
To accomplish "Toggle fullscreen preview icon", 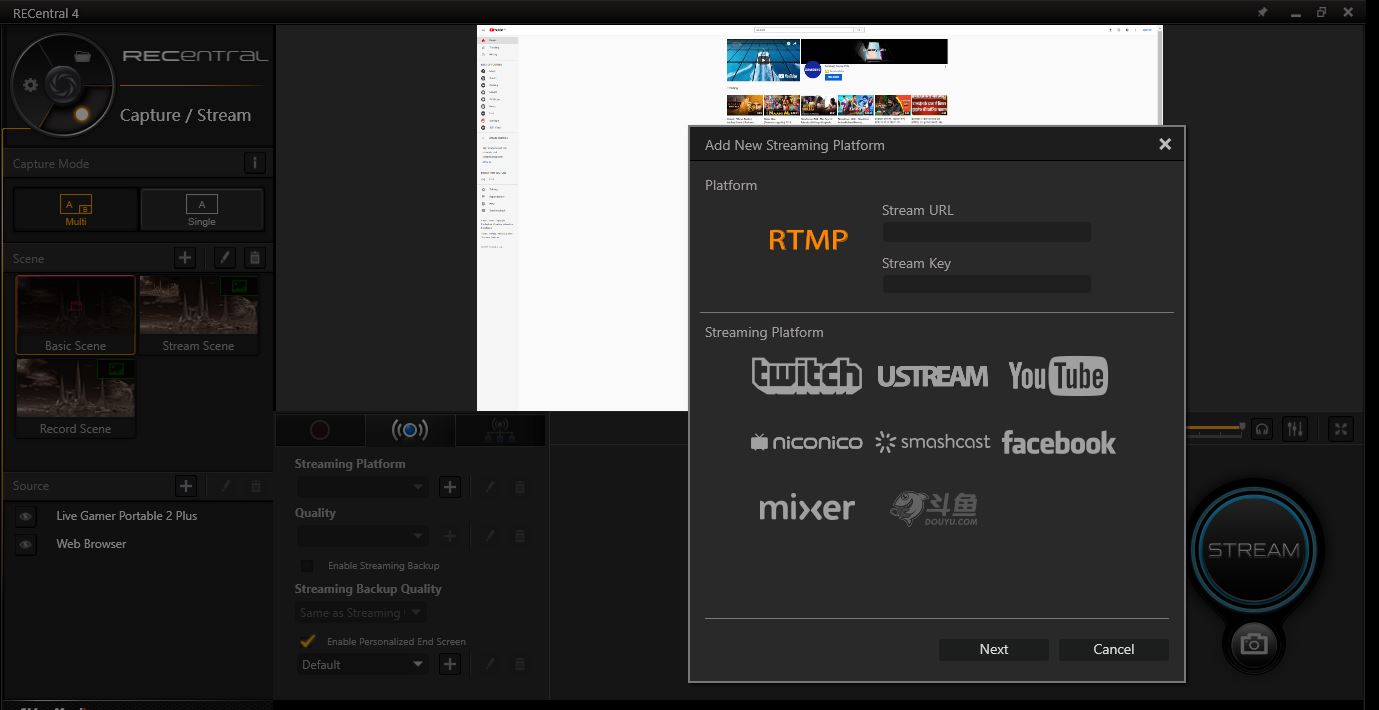I will (1342, 429).
